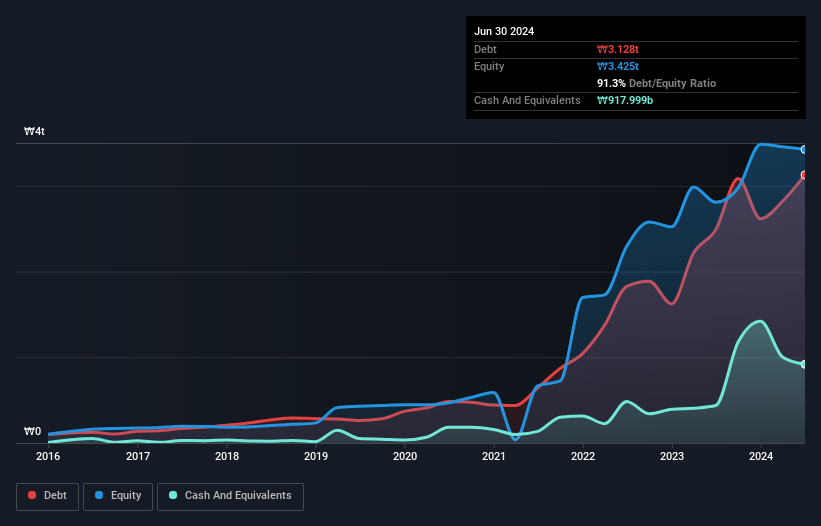Select the red Debt endpoint marker
Image resolution: width=821 pixels, height=526 pixels.
coord(804,175)
